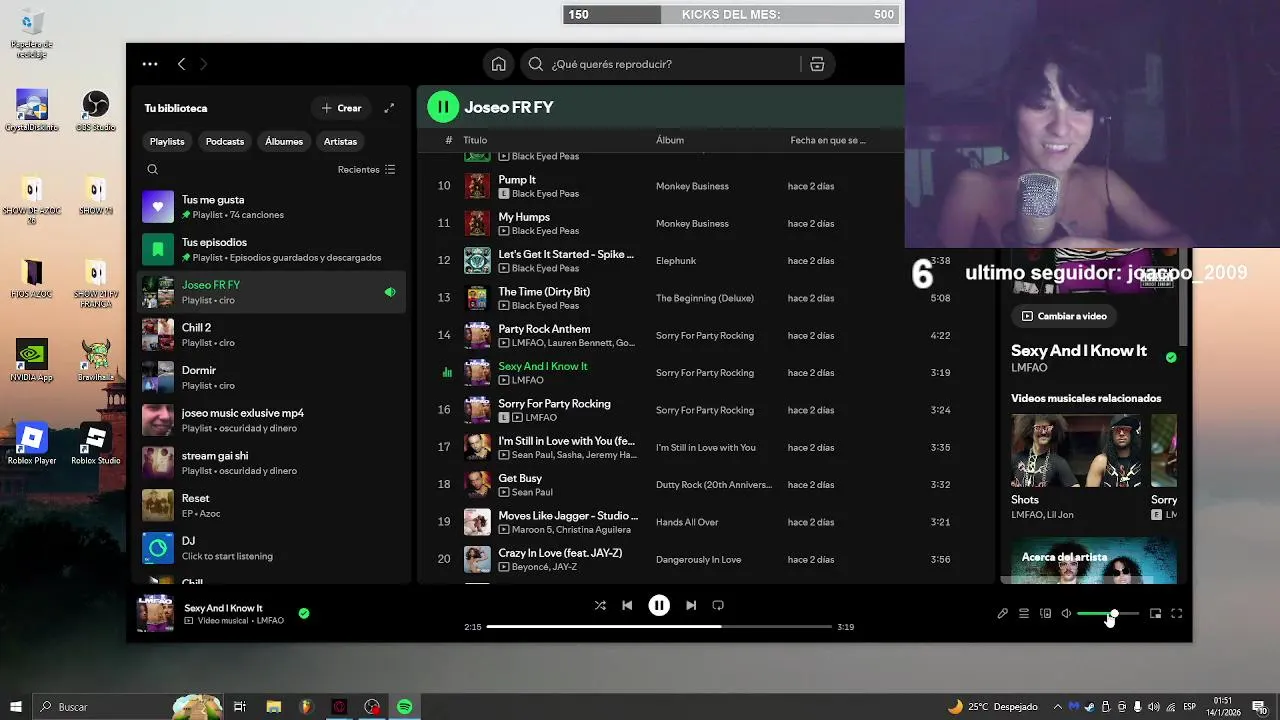
Task: Filter the library by Álbumes
Action: tap(284, 141)
